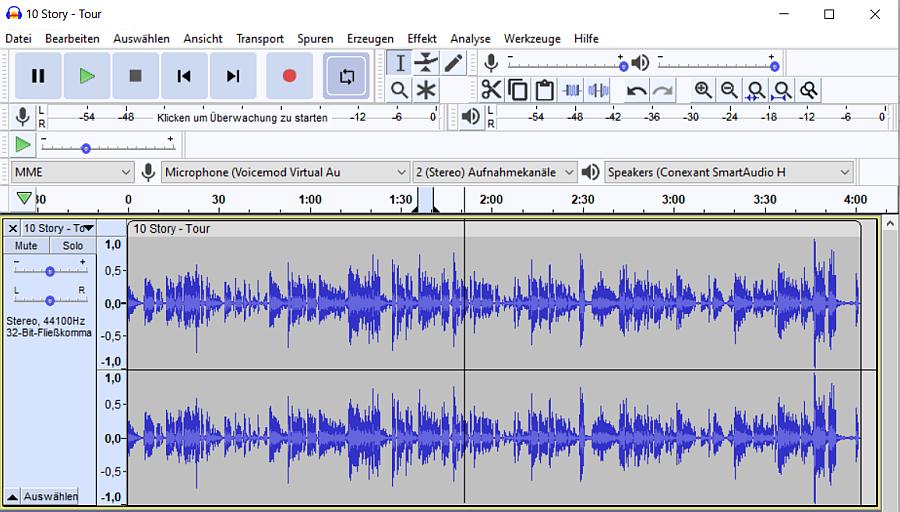Toggle the Loop playback button
This screenshot has height=512, width=900.
(x=346, y=76)
